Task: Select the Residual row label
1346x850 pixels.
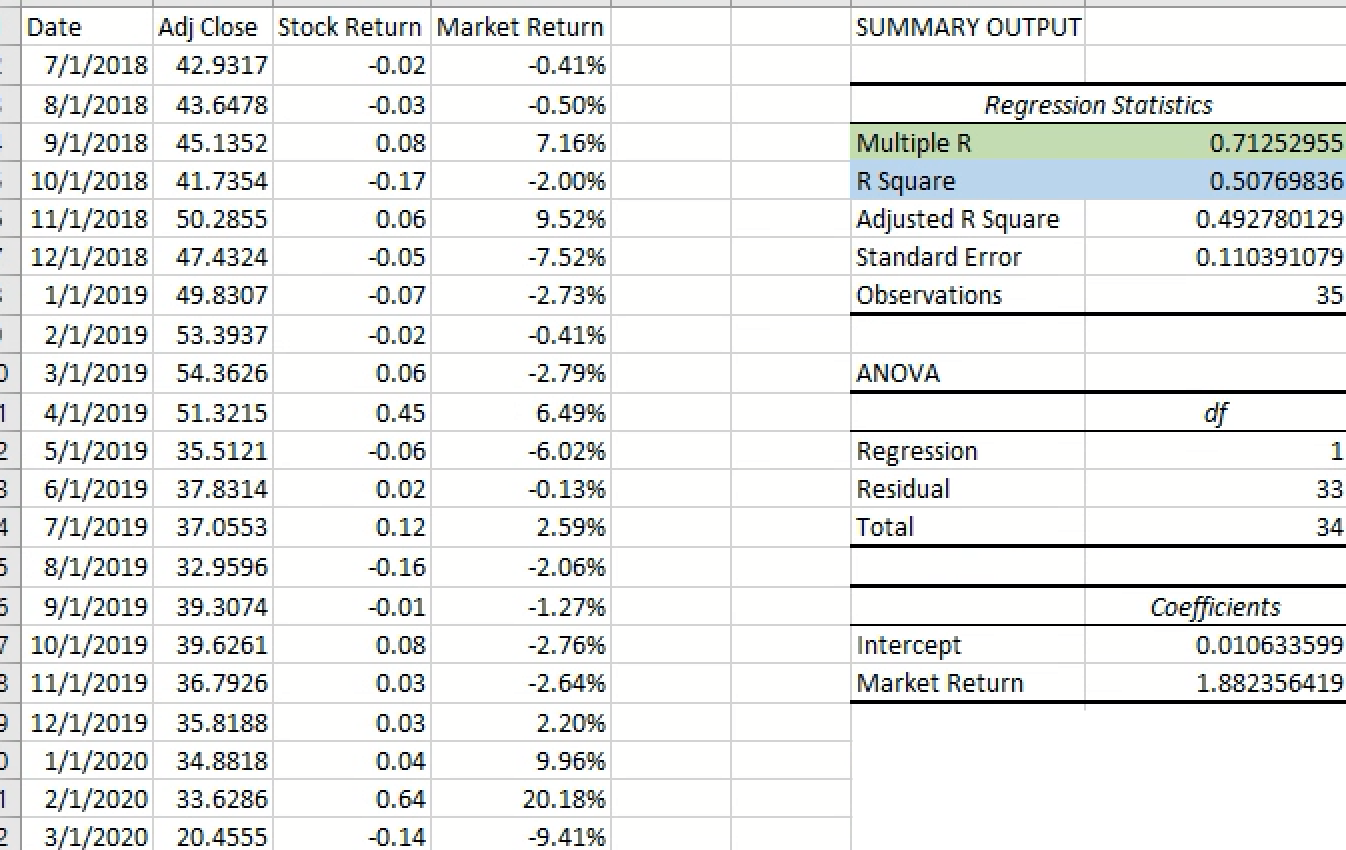Action: 968,489
